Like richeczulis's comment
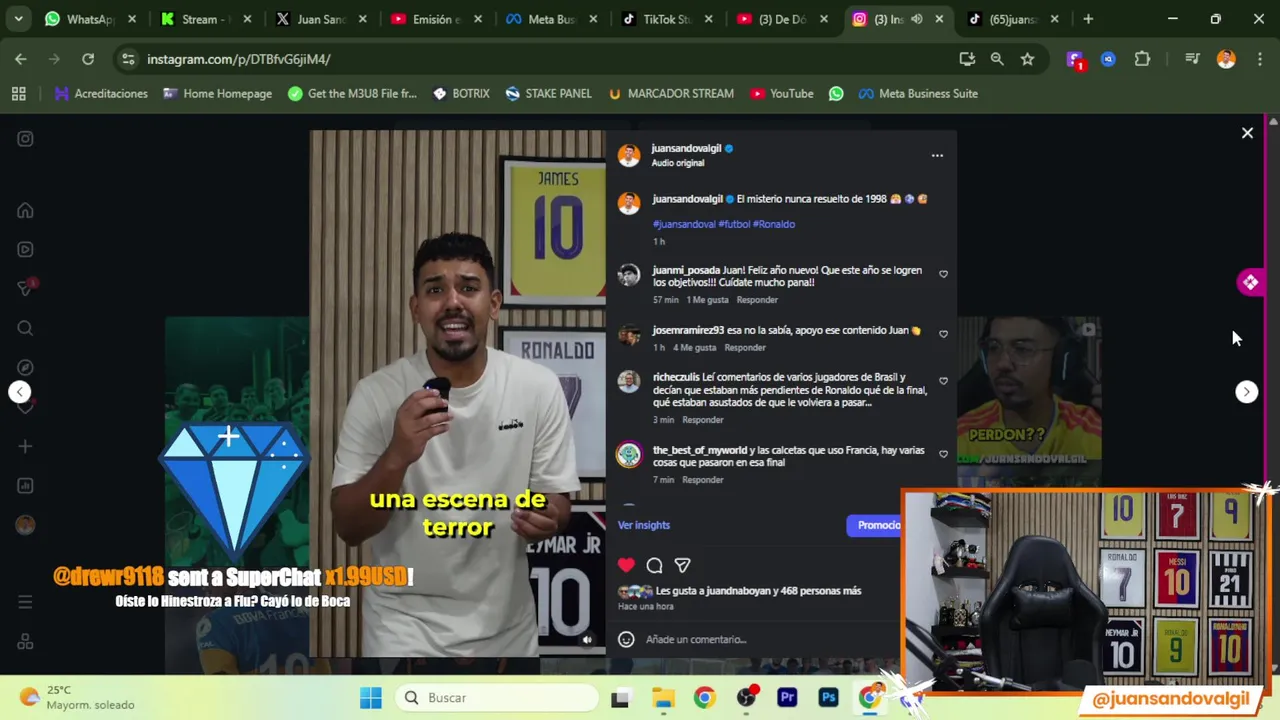 943,381
